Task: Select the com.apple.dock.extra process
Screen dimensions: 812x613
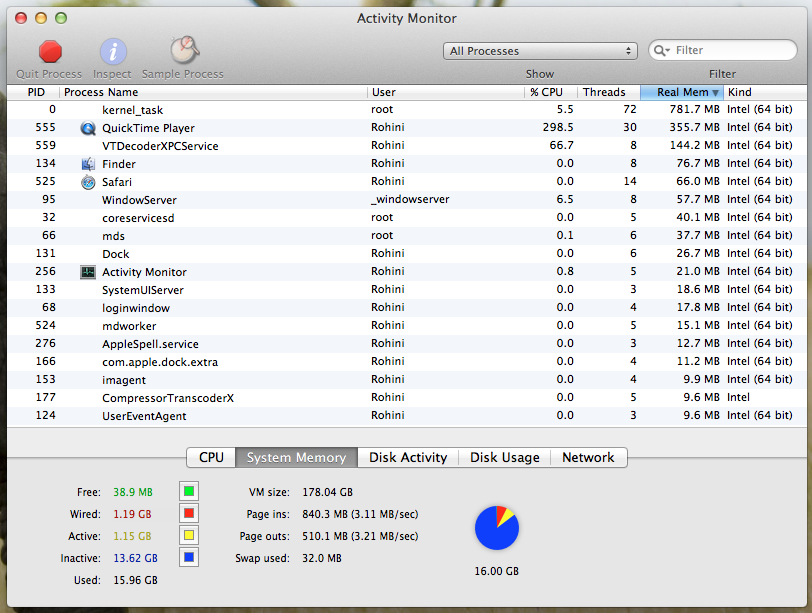Action: [407, 362]
